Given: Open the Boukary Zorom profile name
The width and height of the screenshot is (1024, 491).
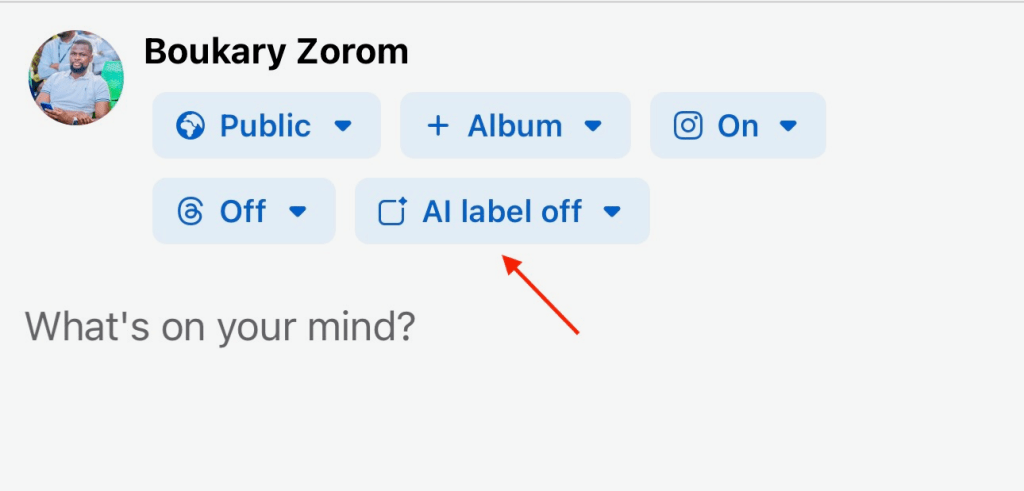Looking at the screenshot, I should tap(276, 51).
